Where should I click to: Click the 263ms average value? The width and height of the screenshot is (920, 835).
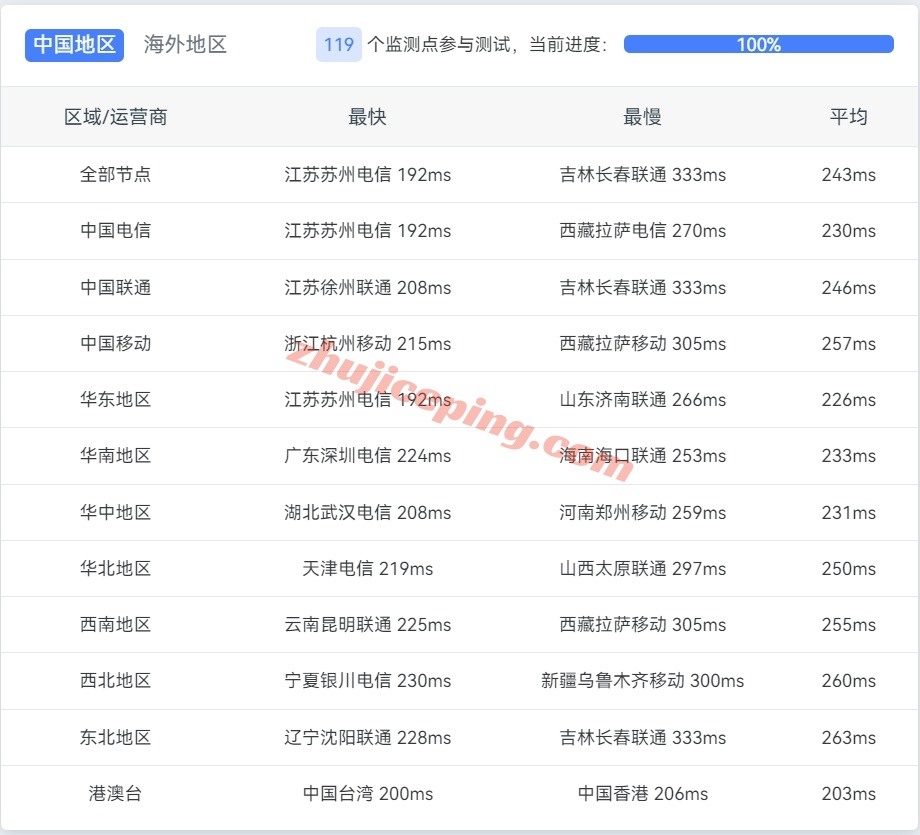pos(848,738)
